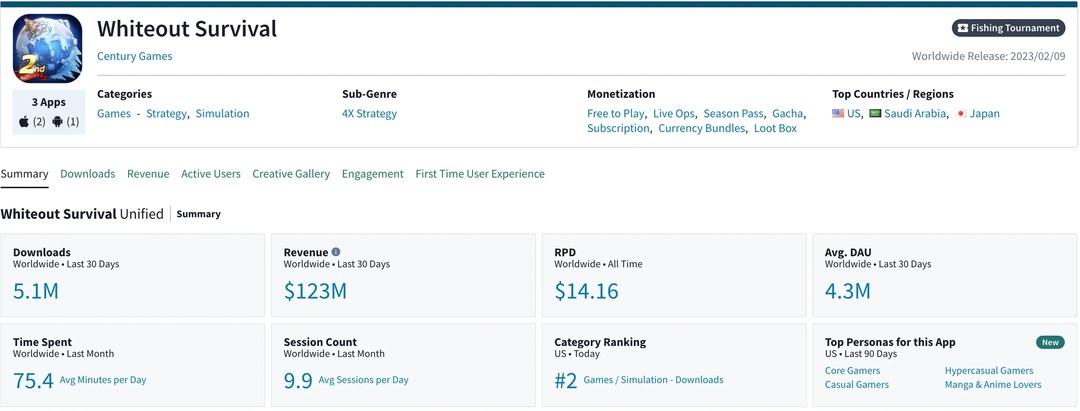Viewport: 1080px width, 411px height.
Task: Select the 4X Strategy sub-genre link
Action: tap(369, 114)
